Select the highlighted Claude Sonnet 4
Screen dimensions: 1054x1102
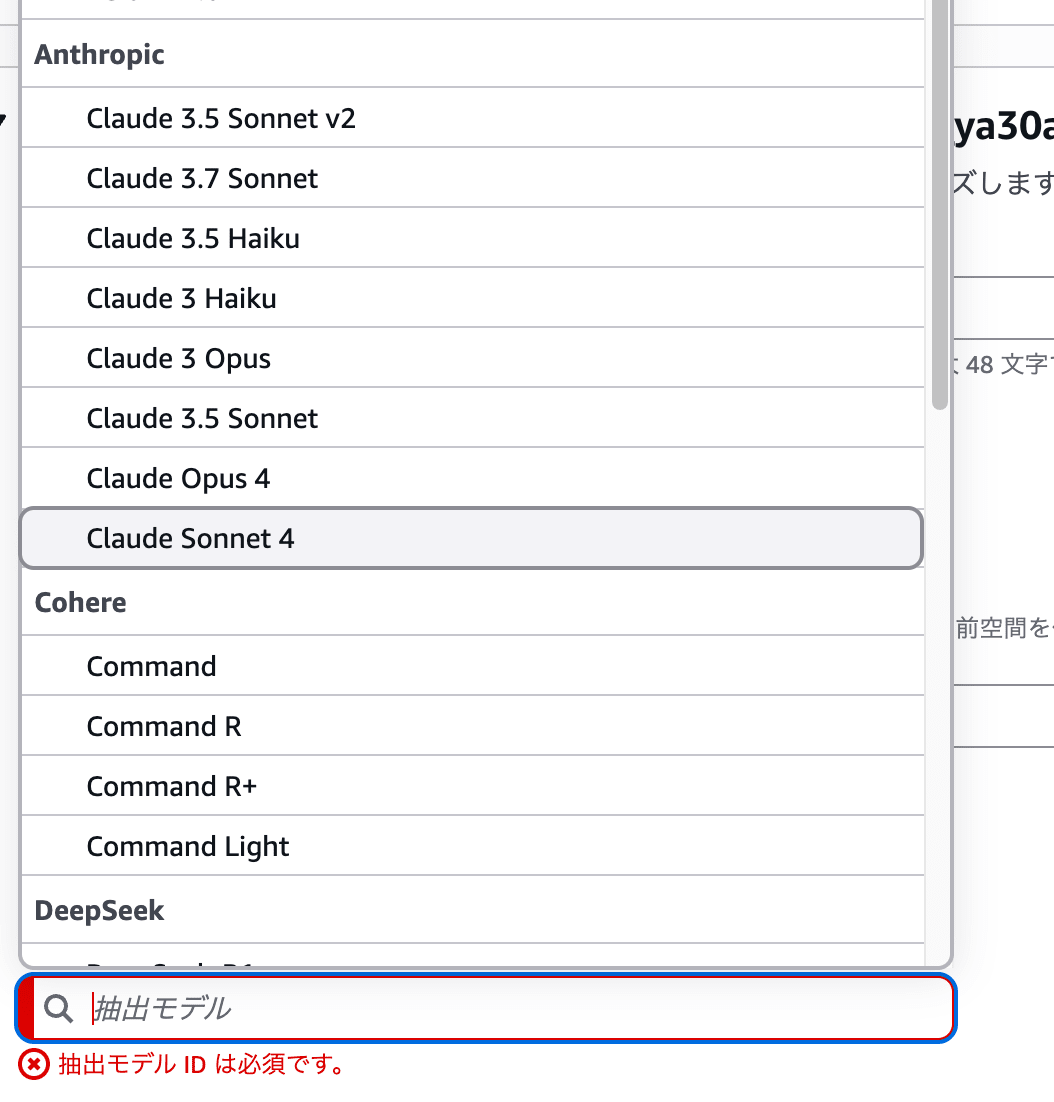[x=190, y=539]
